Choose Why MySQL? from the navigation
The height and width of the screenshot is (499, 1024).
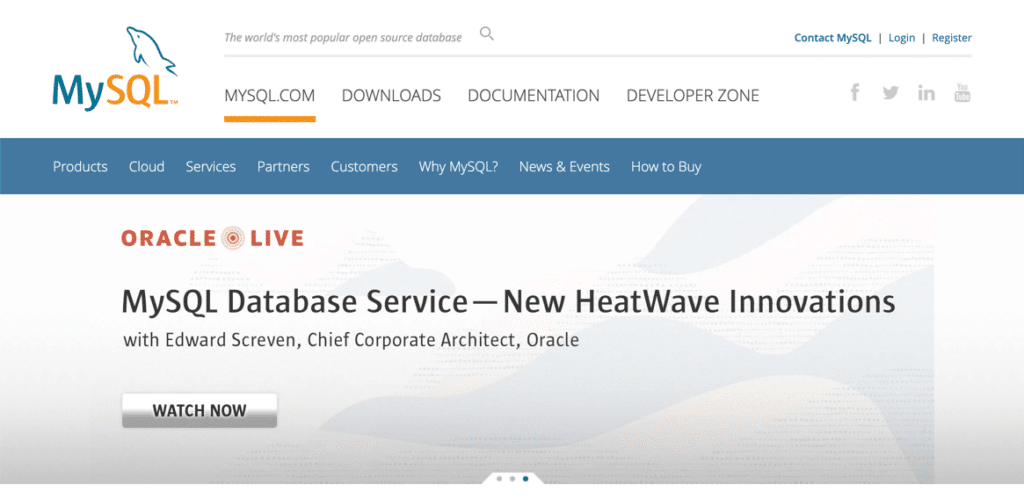click(458, 167)
